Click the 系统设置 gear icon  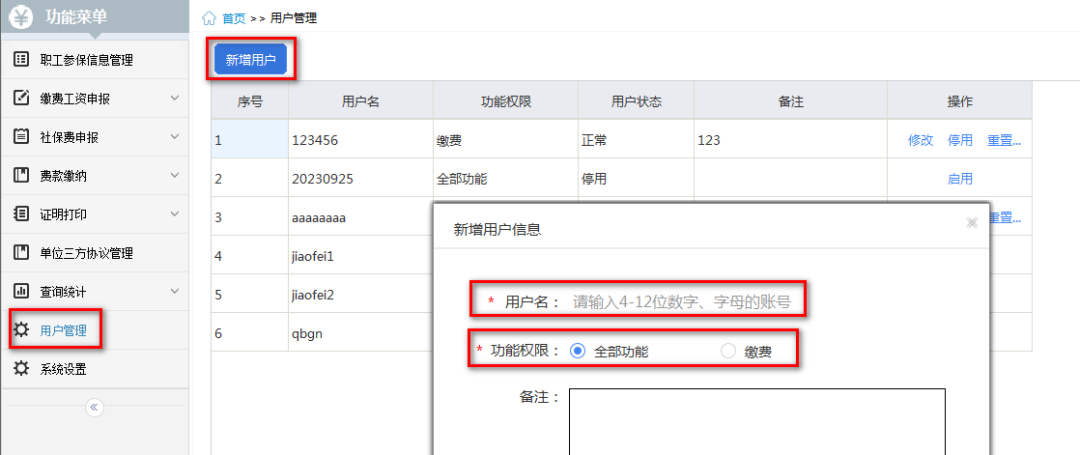[21, 369]
